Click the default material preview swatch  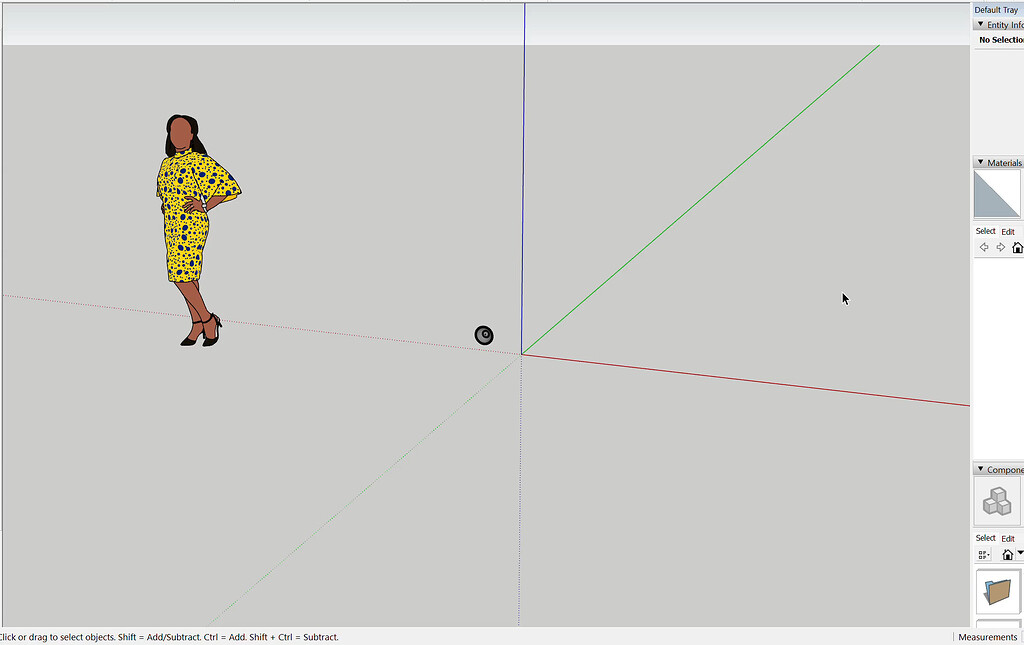tap(996, 192)
